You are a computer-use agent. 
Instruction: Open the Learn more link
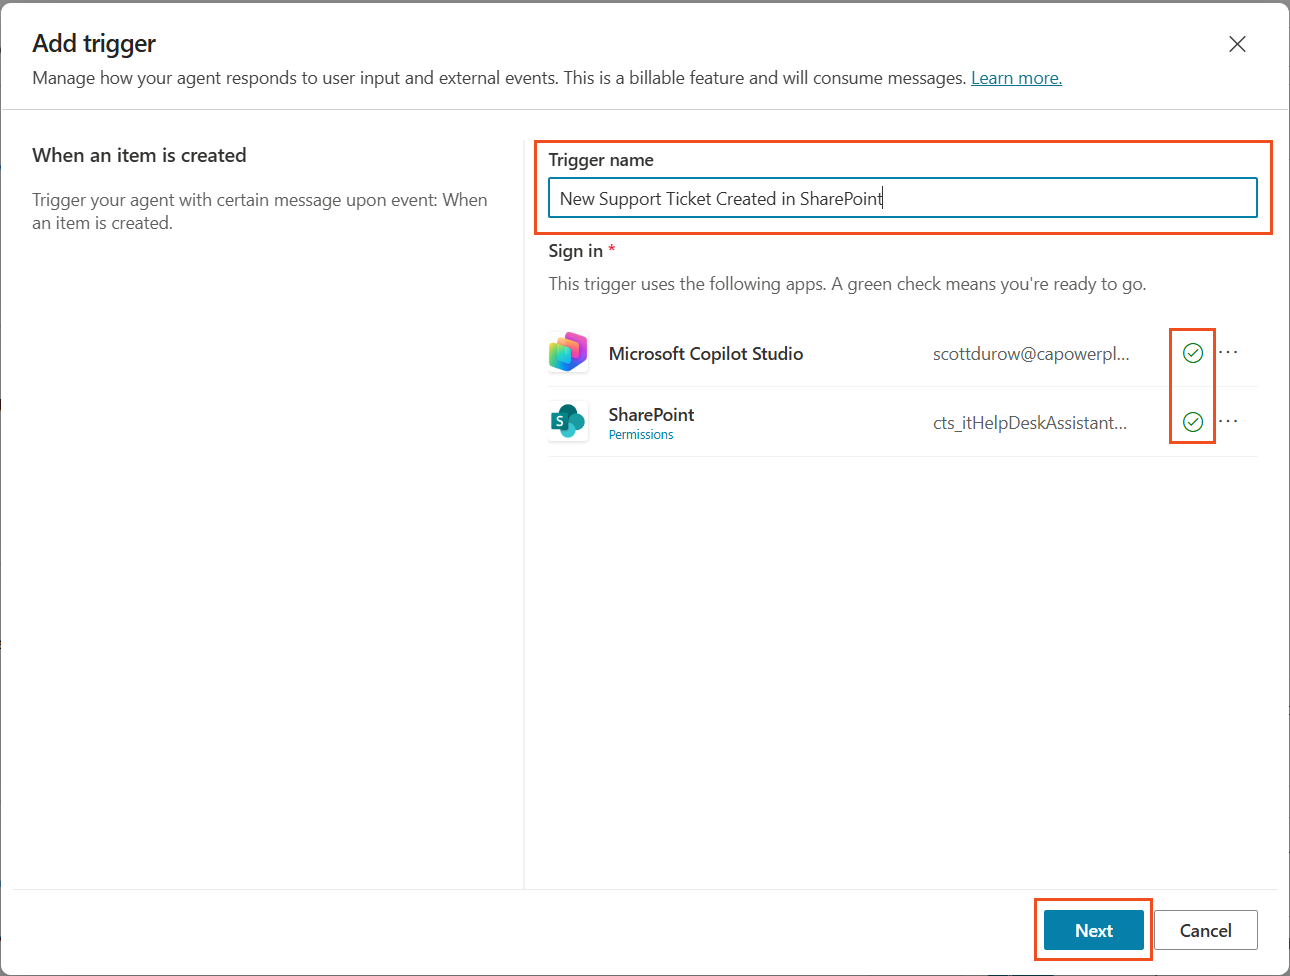point(1015,77)
